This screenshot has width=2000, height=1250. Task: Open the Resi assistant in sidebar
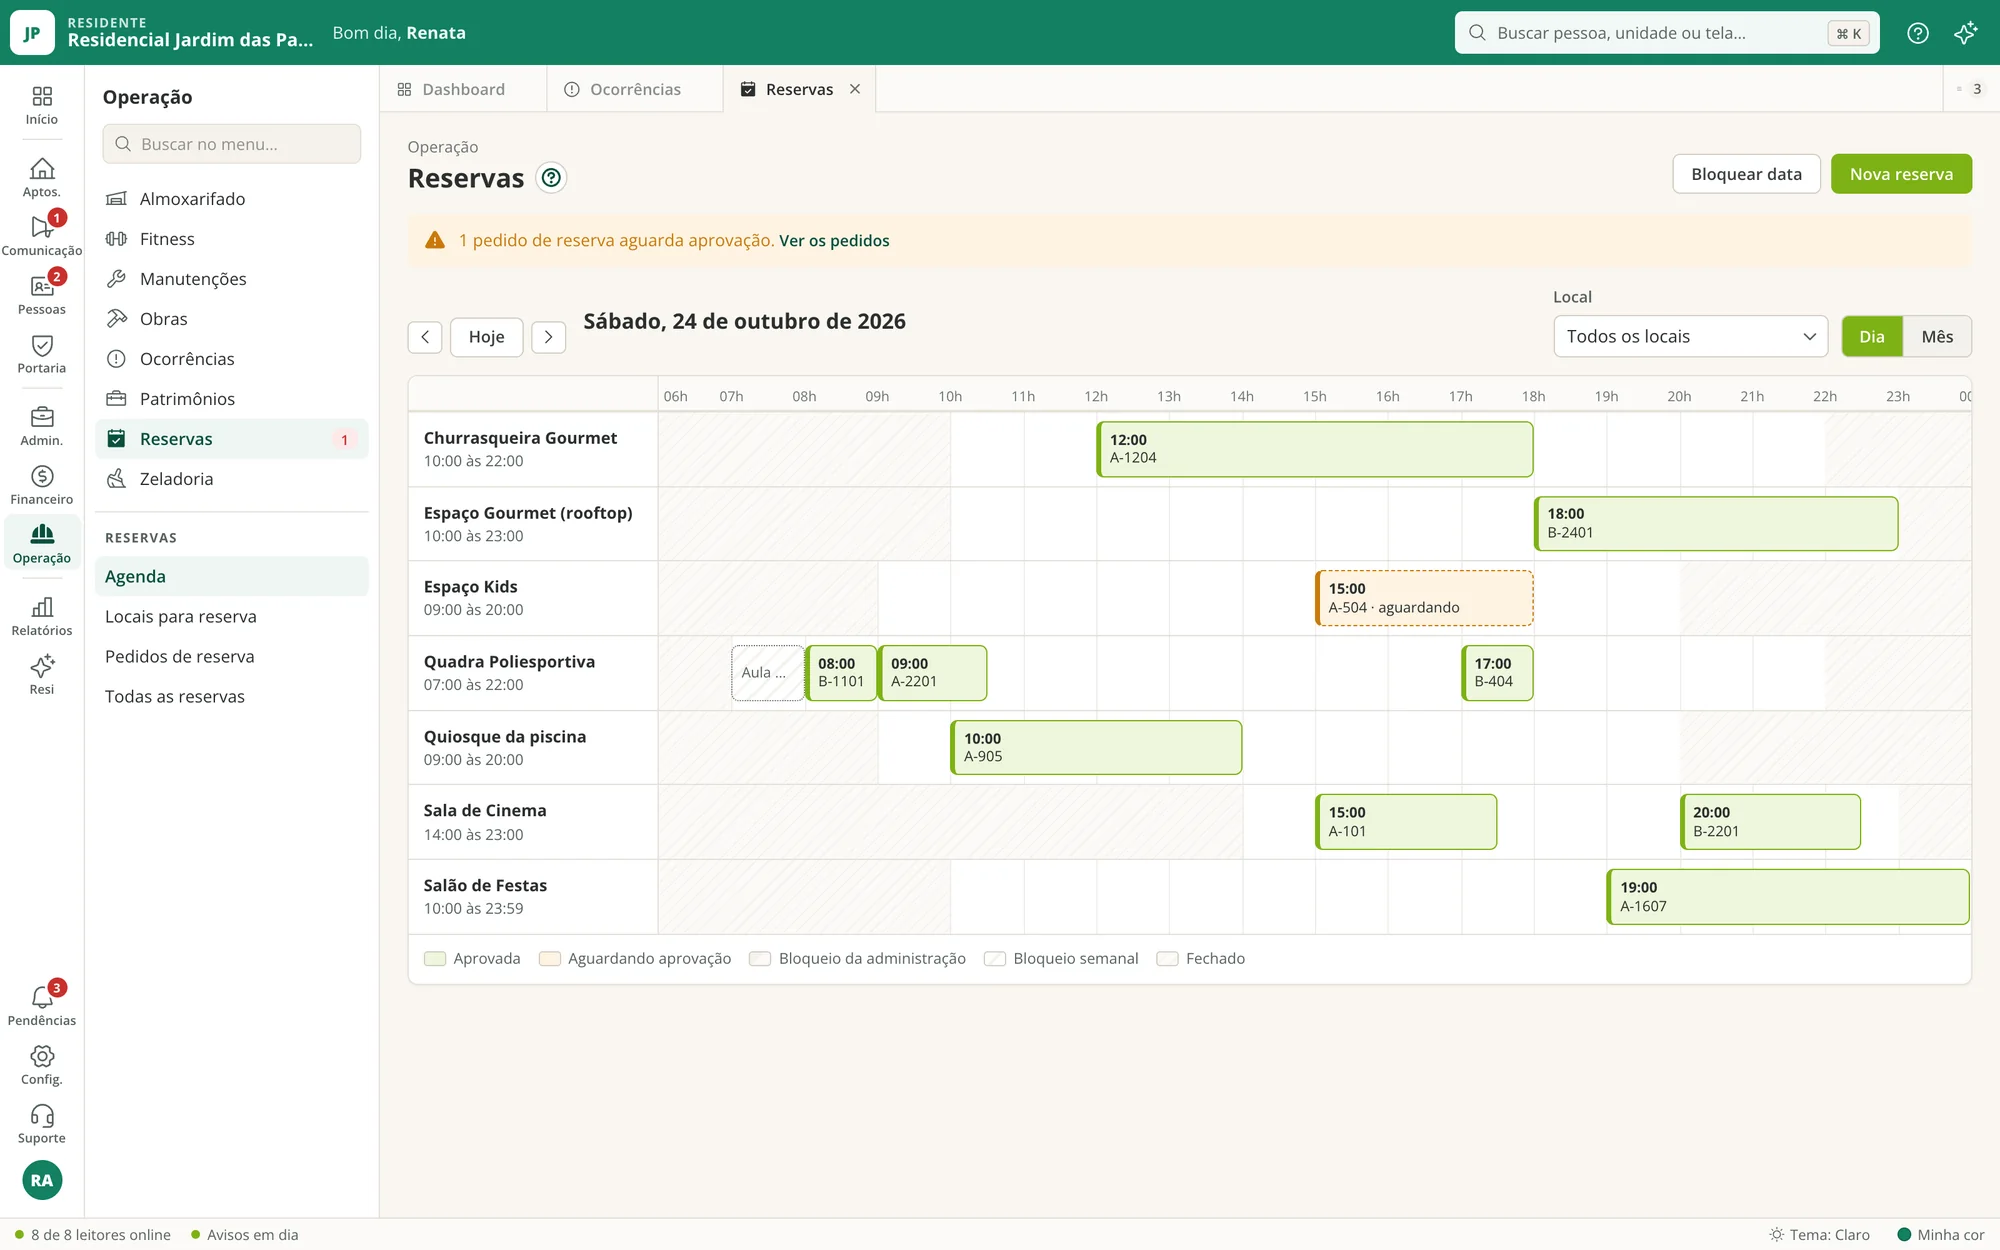(x=42, y=675)
